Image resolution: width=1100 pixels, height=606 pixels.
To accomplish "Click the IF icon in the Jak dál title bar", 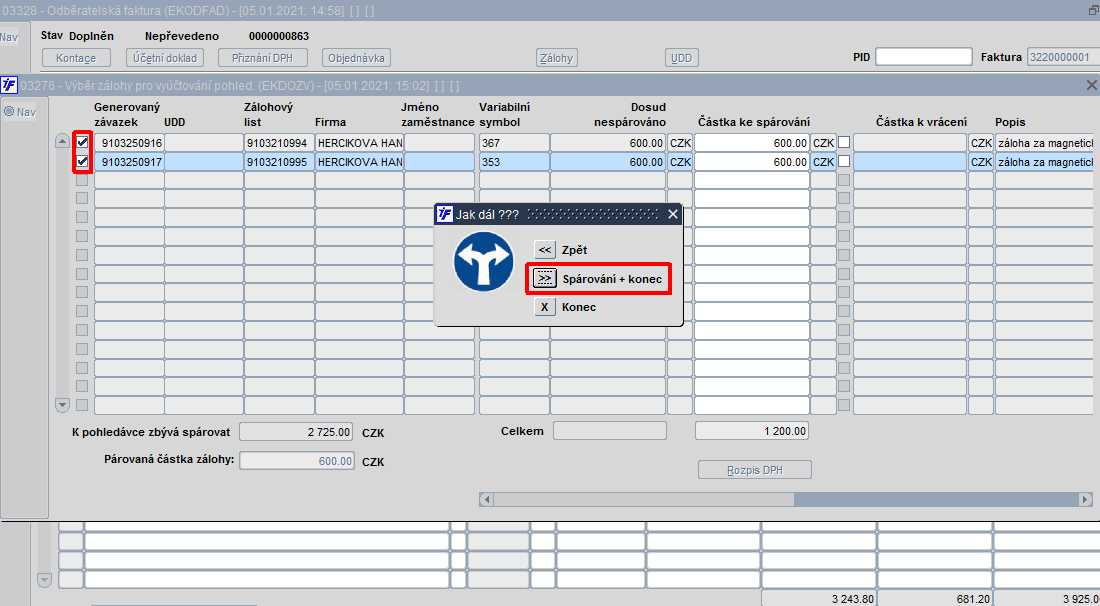I will tap(444, 214).
